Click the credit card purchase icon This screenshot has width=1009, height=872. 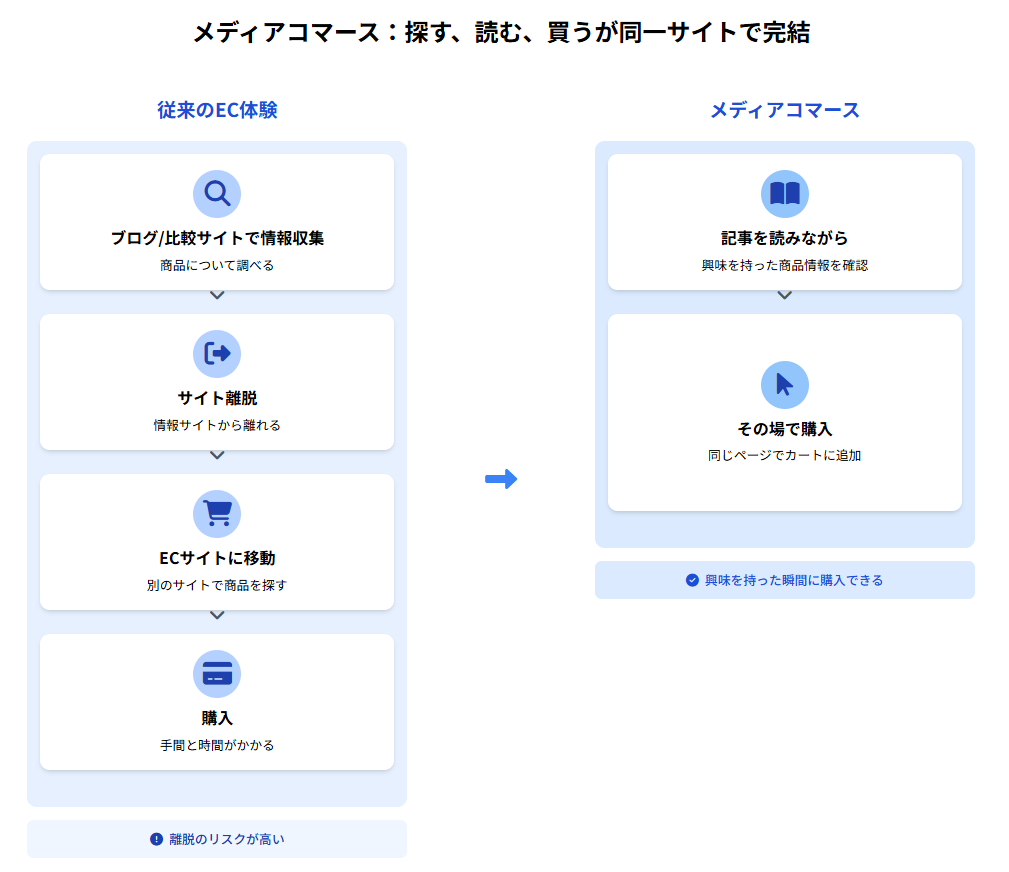[217, 673]
